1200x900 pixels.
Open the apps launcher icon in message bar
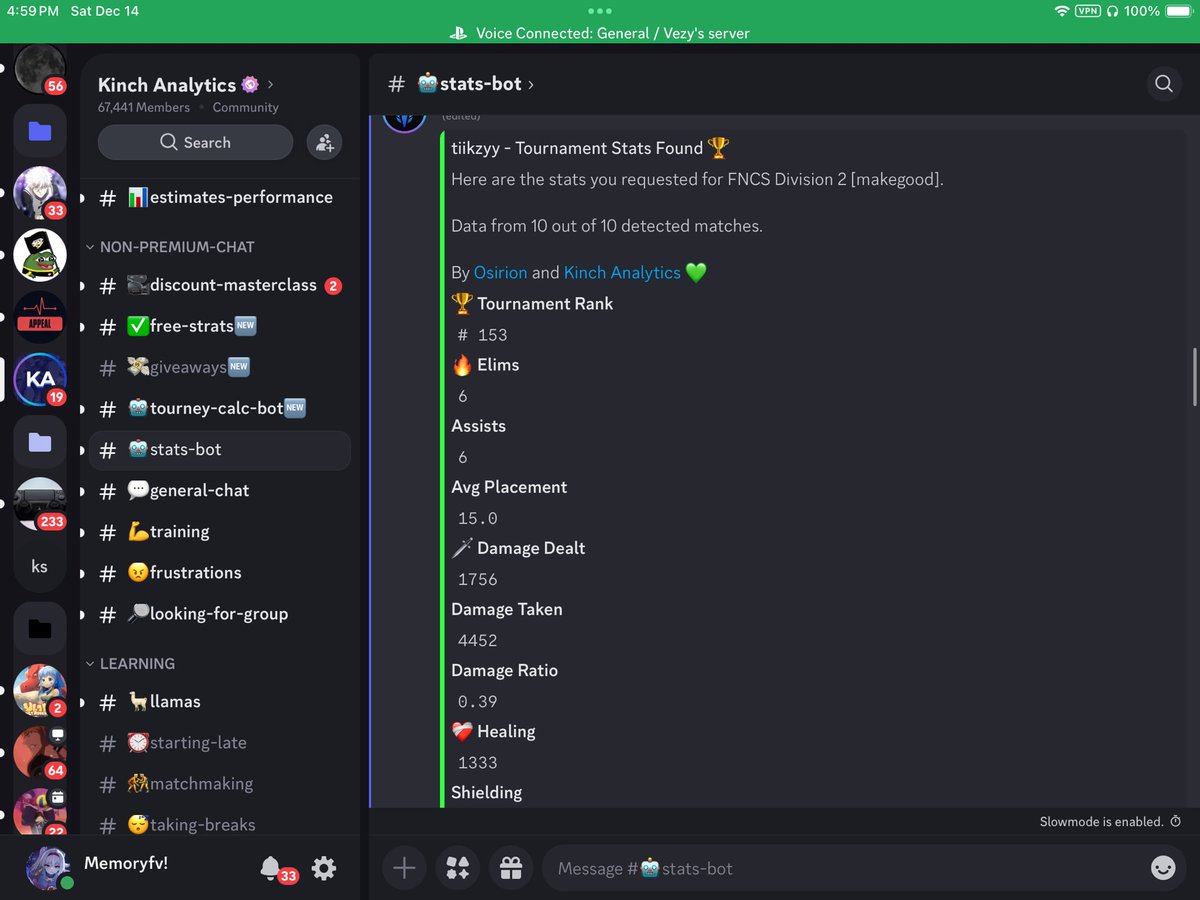tap(458, 868)
